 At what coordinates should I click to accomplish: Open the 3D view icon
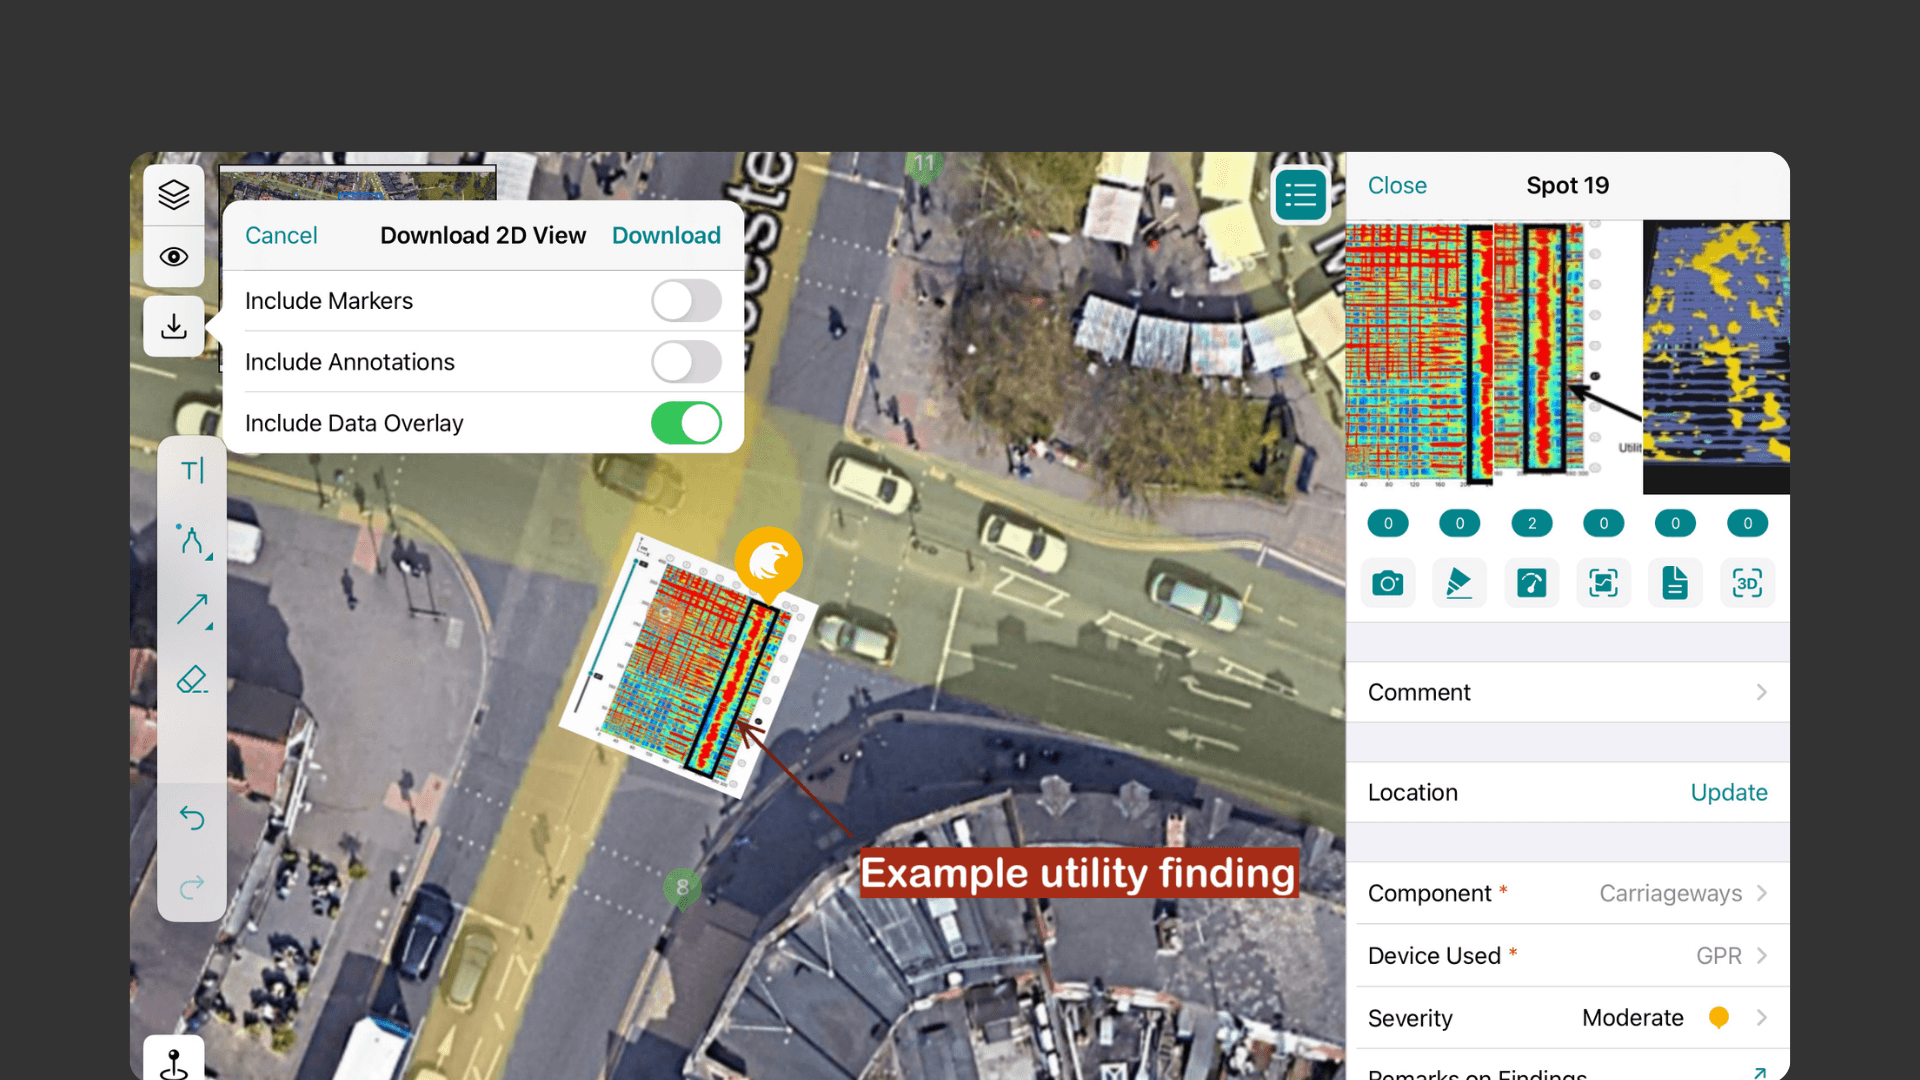1748,583
